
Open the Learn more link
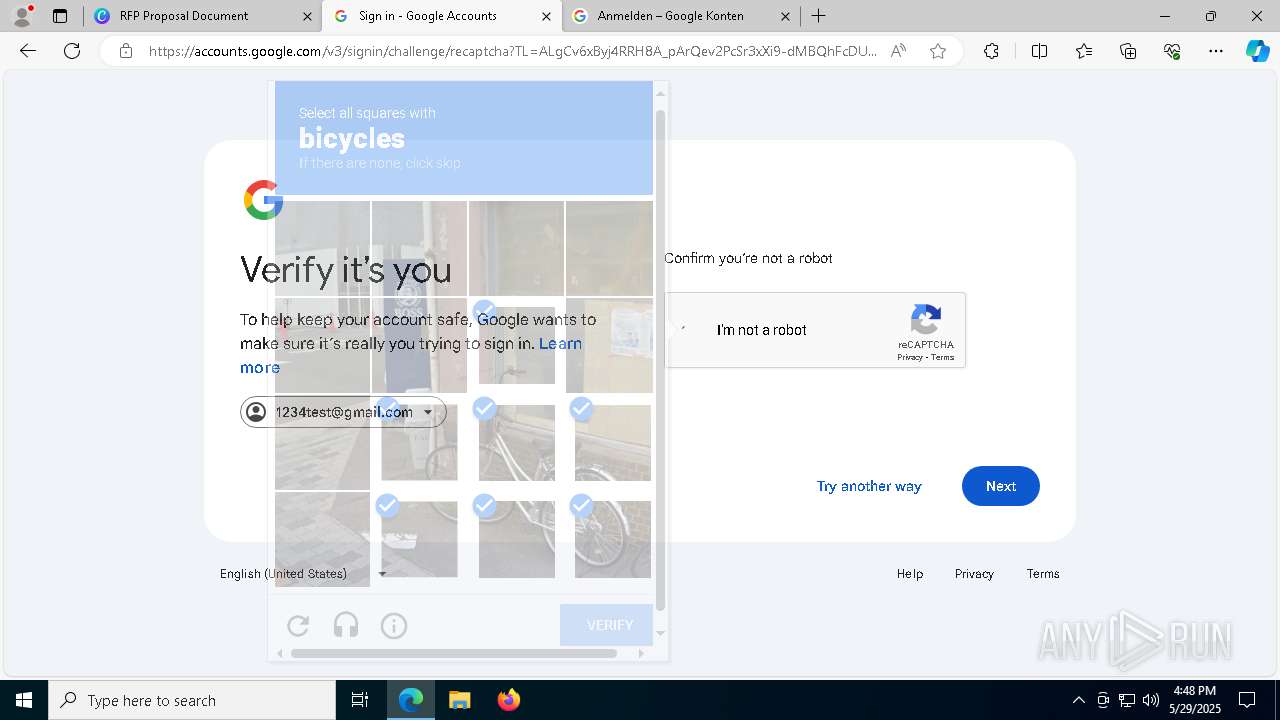point(560,343)
